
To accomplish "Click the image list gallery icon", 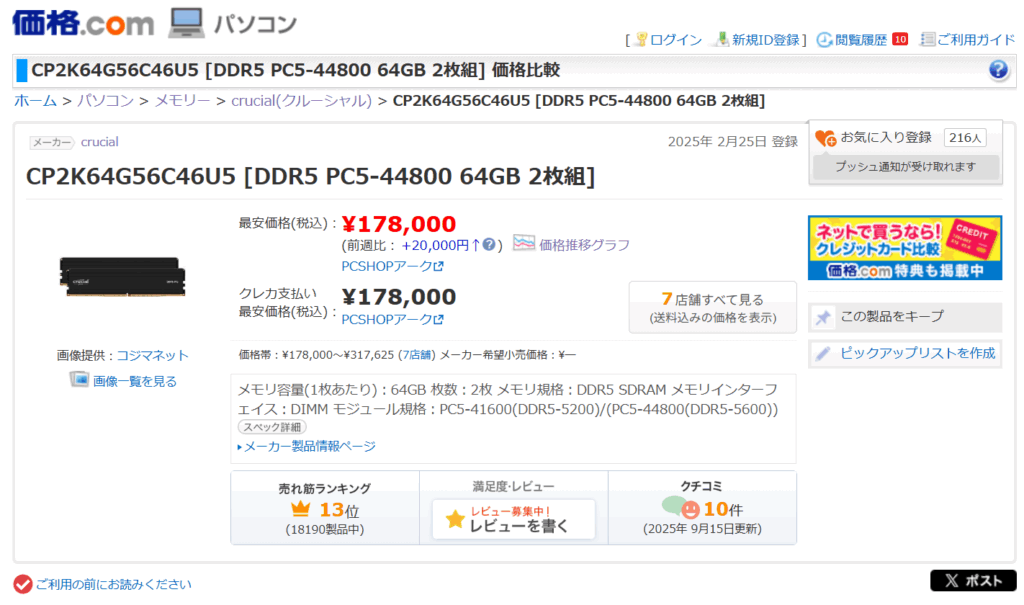I will [79, 380].
